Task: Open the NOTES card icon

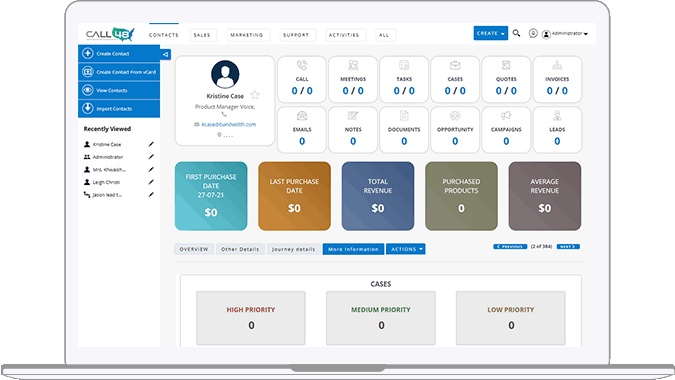Action: tap(353, 116)
